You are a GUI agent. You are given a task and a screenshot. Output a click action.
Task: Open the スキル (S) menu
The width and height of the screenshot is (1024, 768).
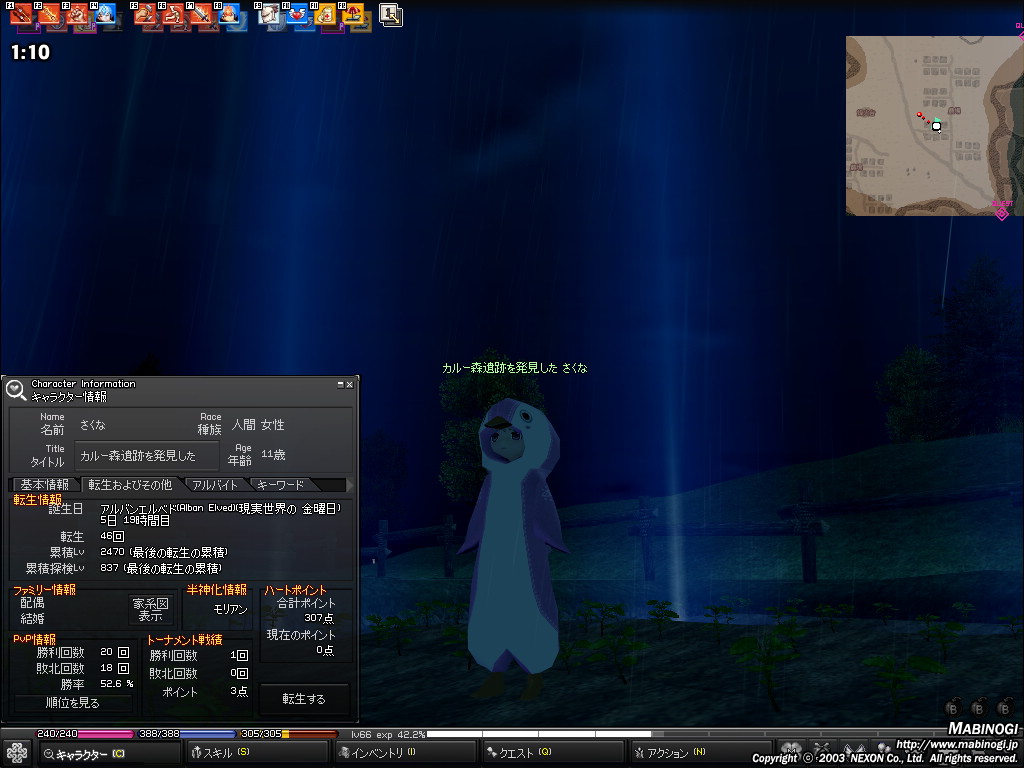(257, 754)
